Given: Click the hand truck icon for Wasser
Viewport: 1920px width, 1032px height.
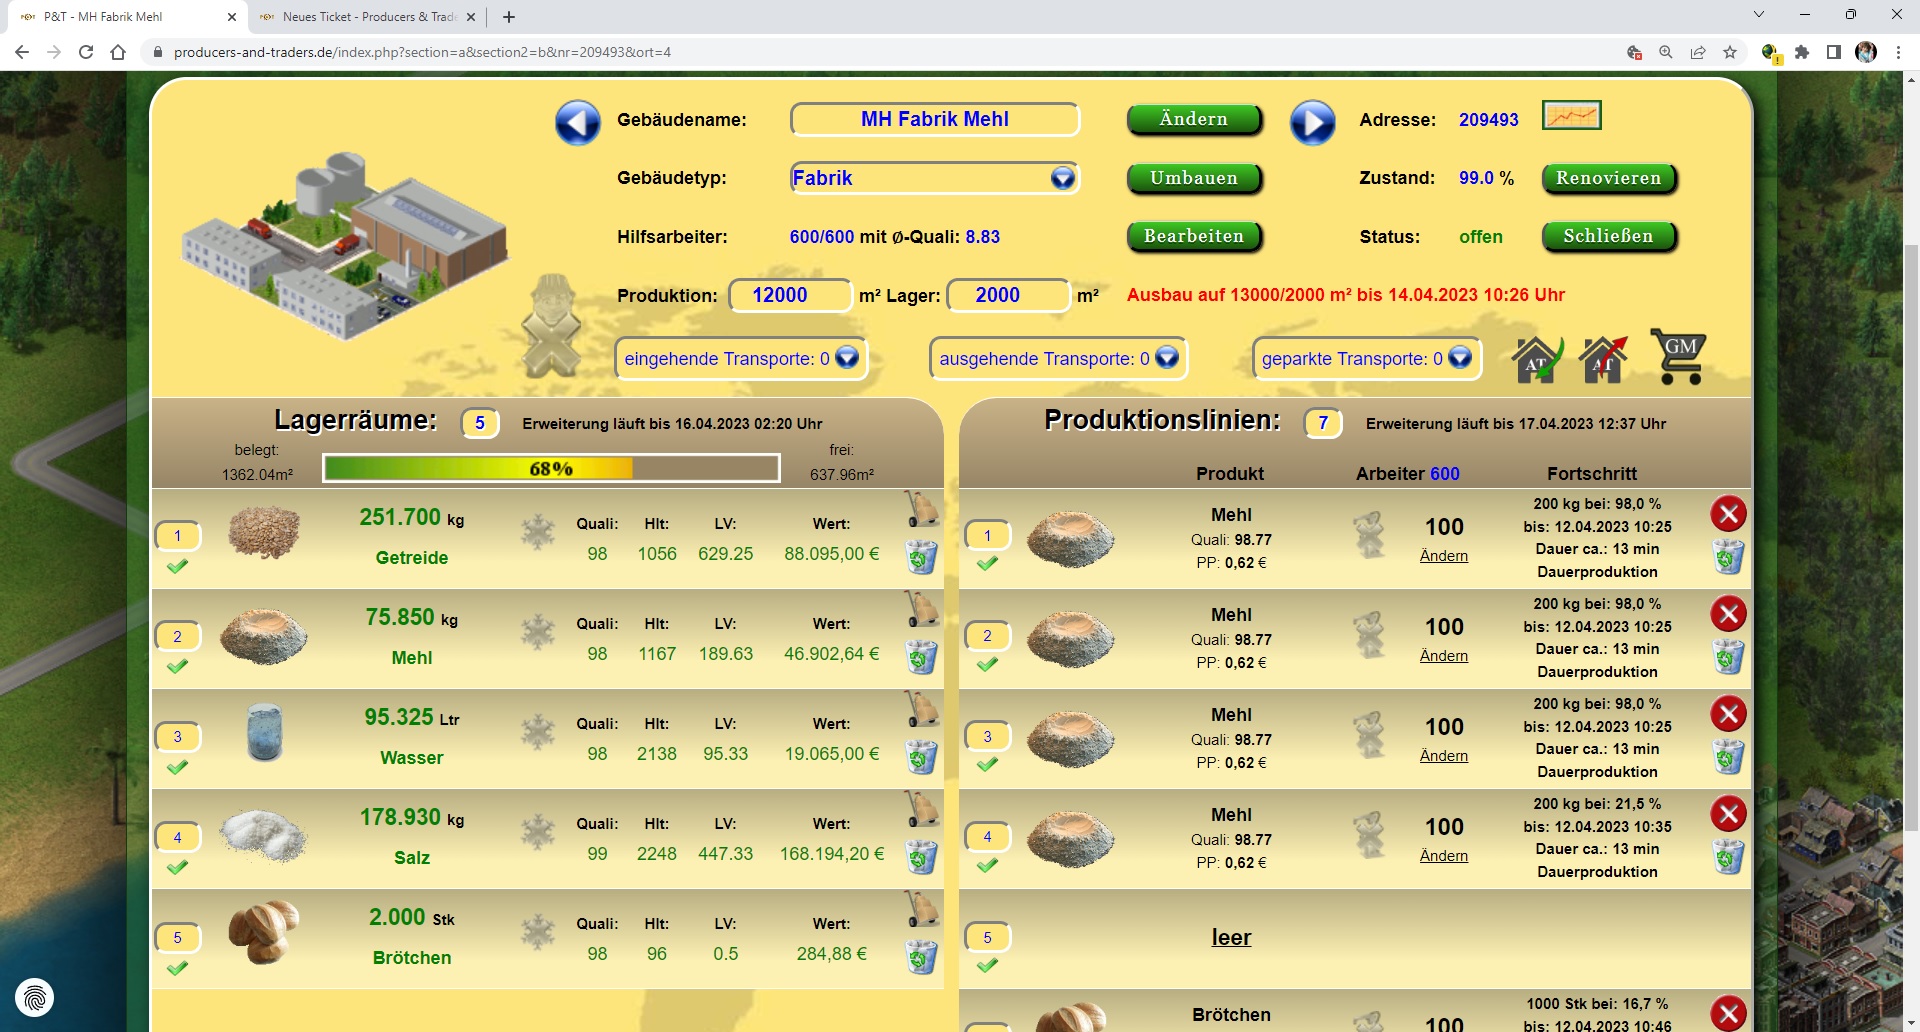Looking at the screenshot, I should pyautogui.click(x=922, y=709).
